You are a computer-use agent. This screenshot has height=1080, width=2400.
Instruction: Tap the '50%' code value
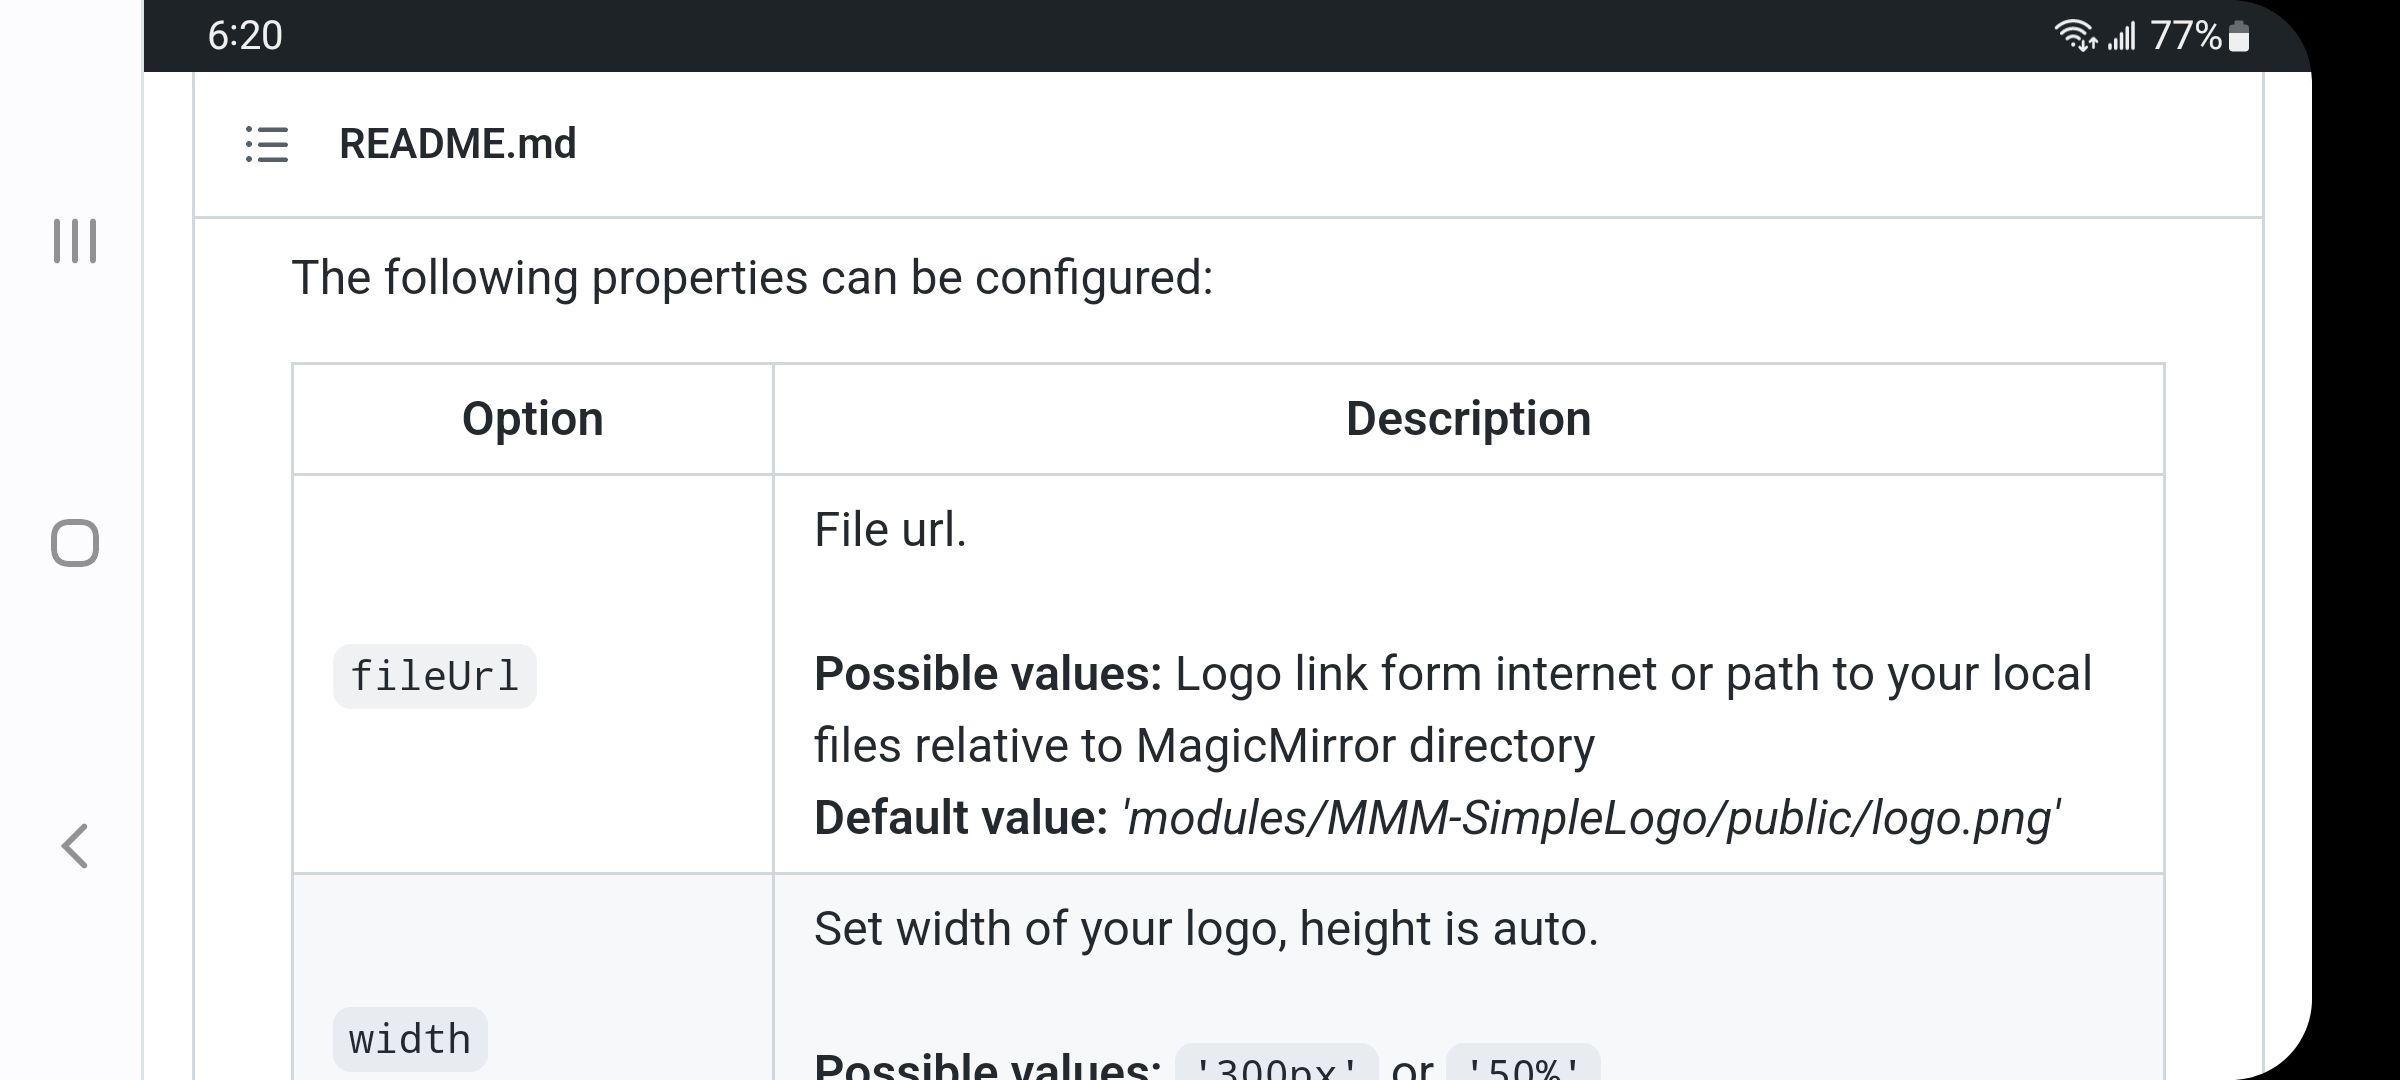tap(1522, 1066)
